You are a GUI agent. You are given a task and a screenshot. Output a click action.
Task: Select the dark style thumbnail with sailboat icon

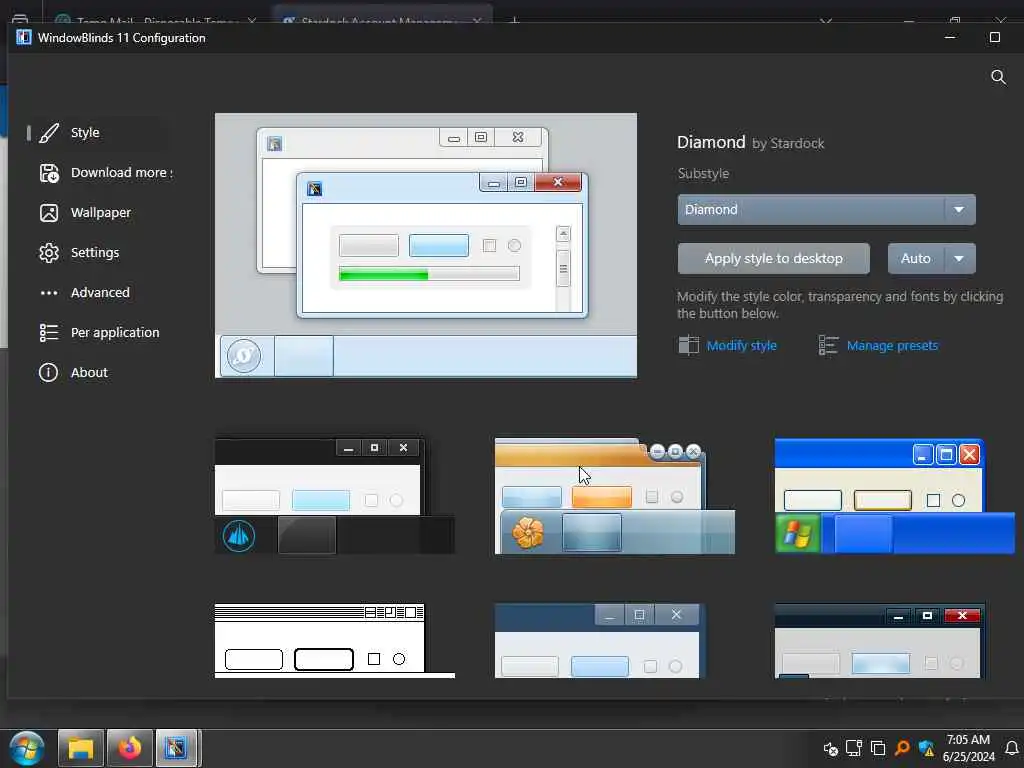pos(334,496)
